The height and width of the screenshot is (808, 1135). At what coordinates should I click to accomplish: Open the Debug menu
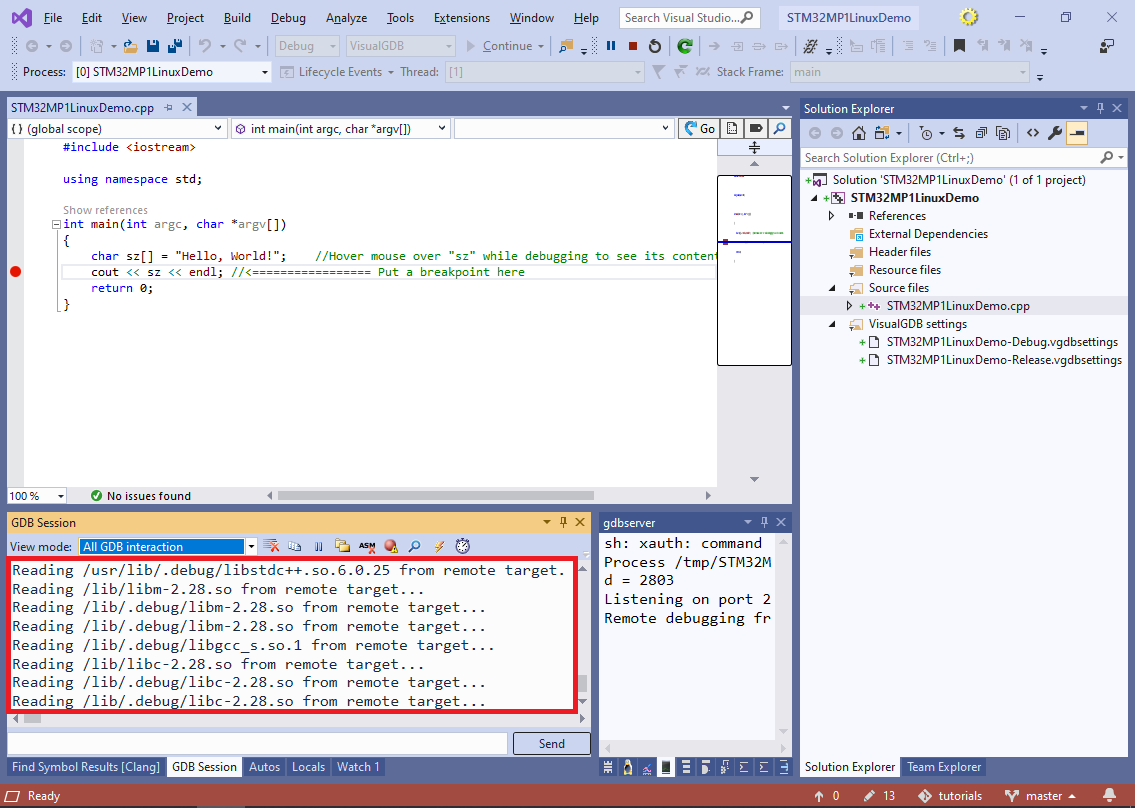pos(288,18)
